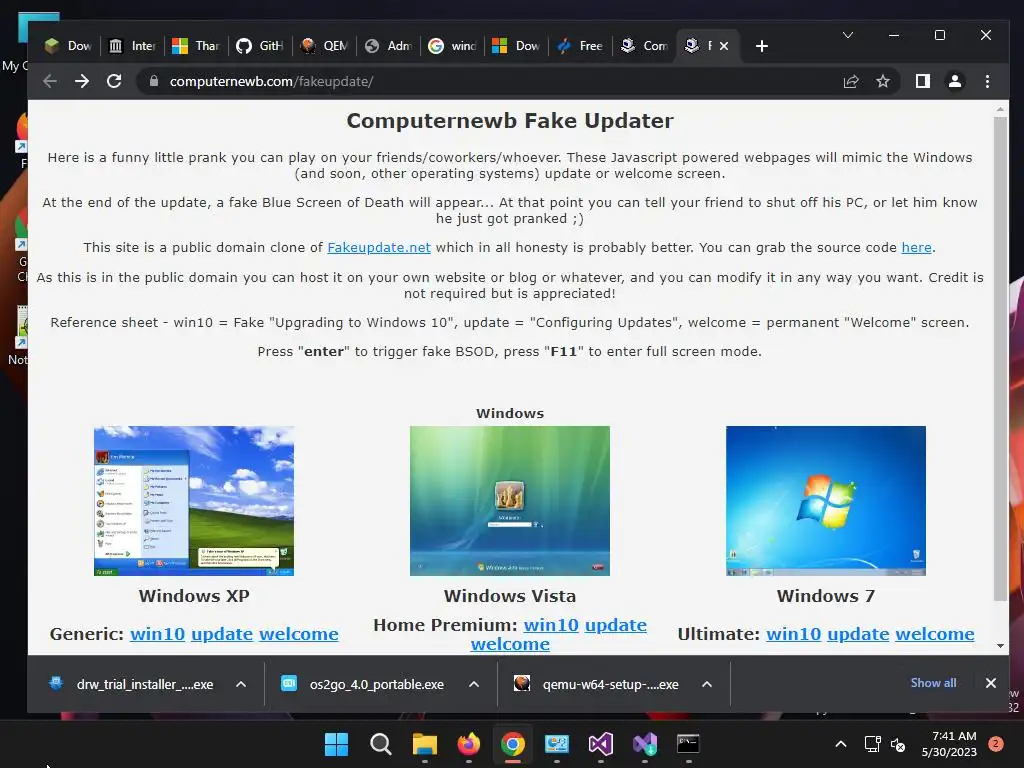The height and width of the screenshot is (768, 1024).
Task: Share this page using the share icon
Action: 851,81
